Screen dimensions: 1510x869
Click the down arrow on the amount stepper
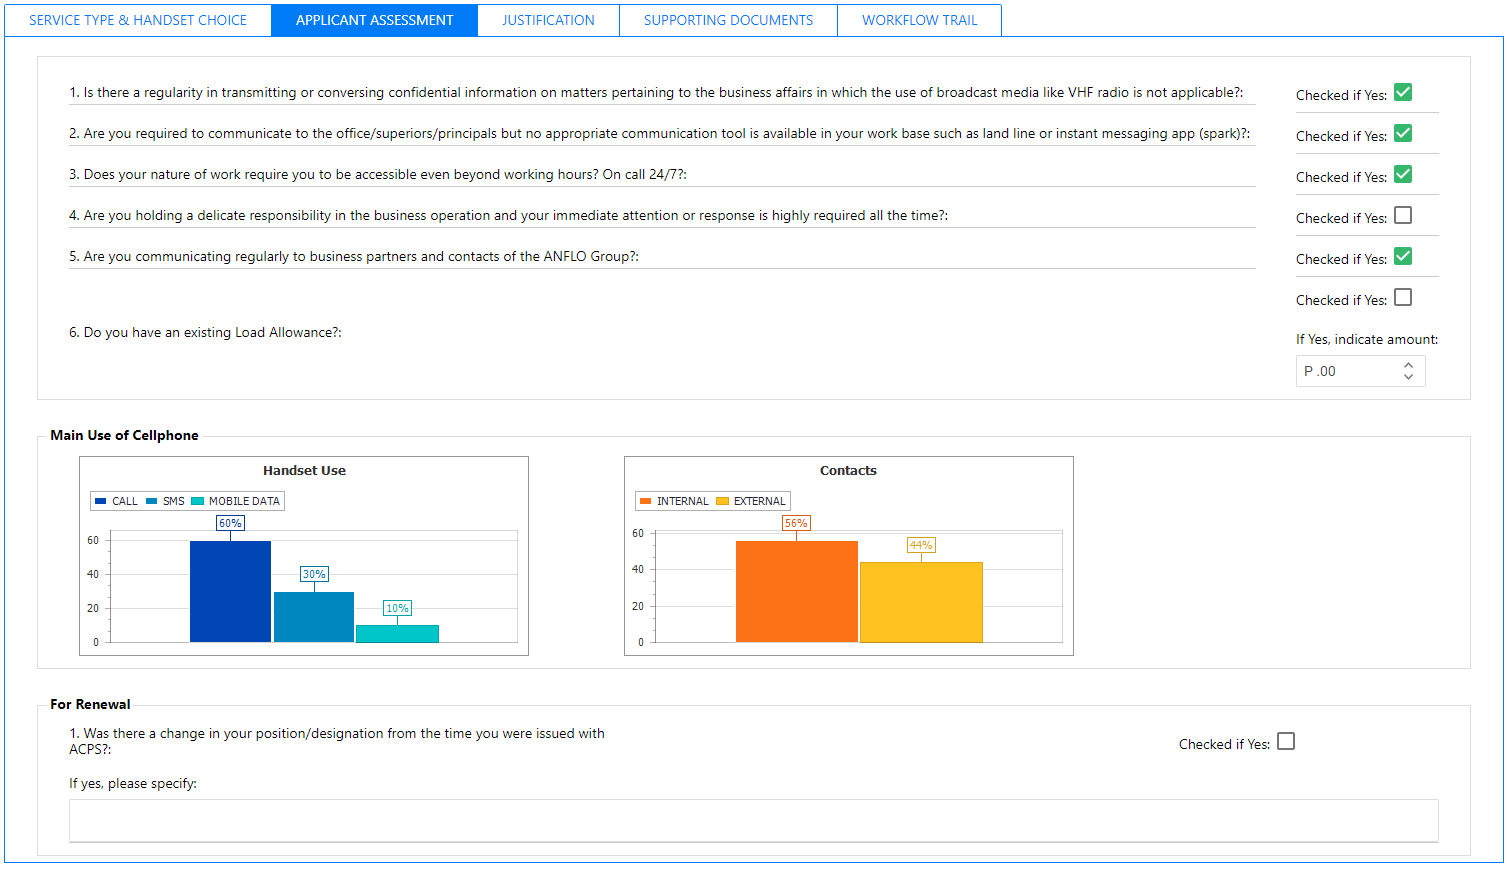pyautogui.click(x=1409, y=377)
